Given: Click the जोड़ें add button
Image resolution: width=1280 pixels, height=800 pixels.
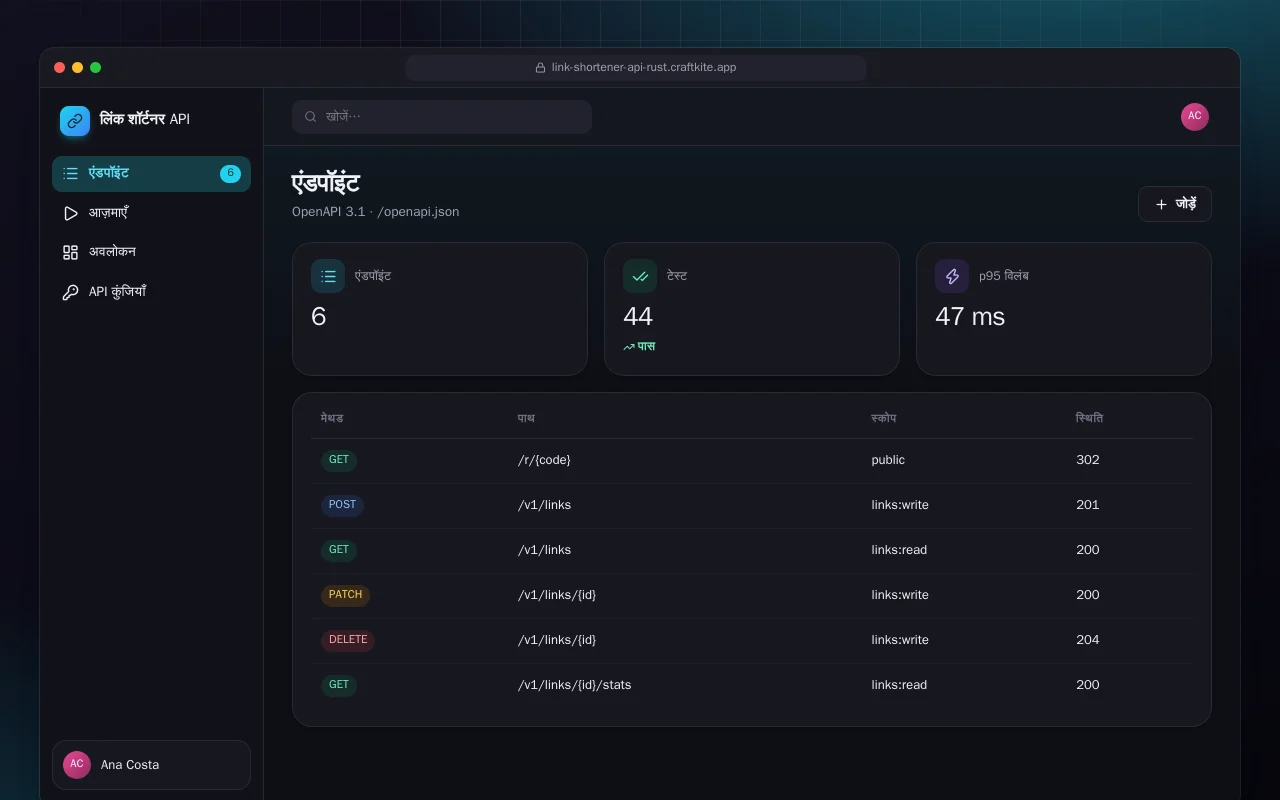Looking at the screenshot, I should tap(1175, 204).
